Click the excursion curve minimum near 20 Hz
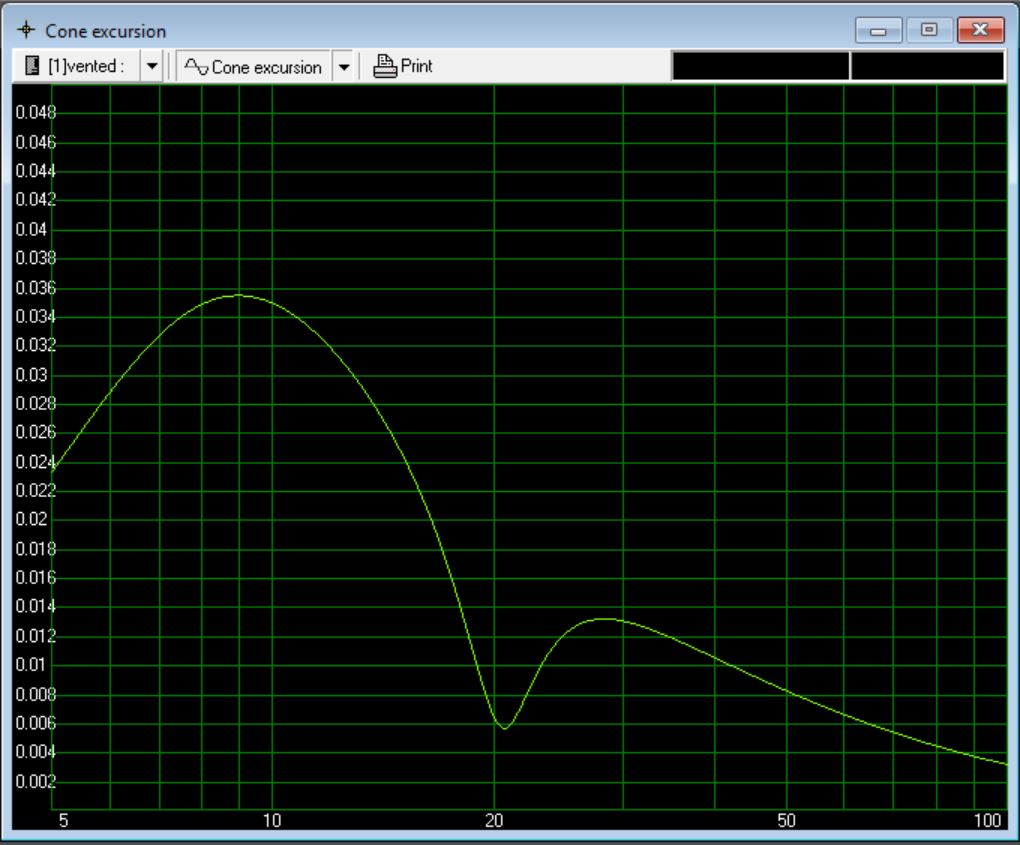 (504, 727)
